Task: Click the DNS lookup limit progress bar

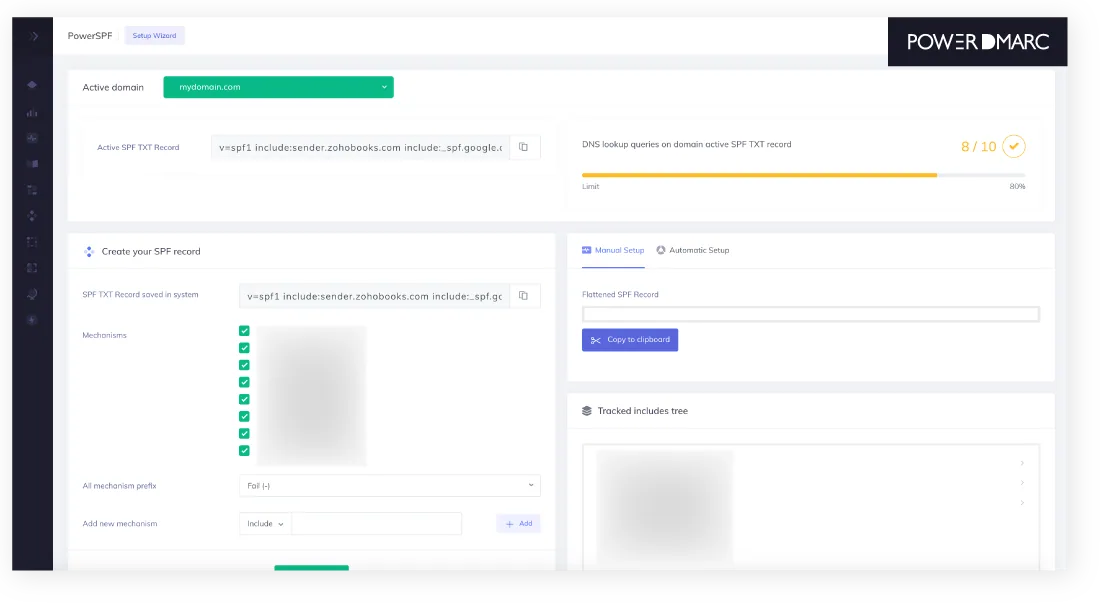Action: (x=803, y=175)
